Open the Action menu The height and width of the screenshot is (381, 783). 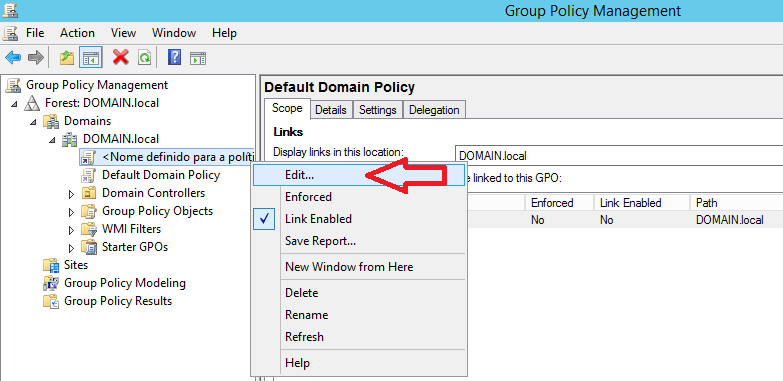tap(77, 33)
